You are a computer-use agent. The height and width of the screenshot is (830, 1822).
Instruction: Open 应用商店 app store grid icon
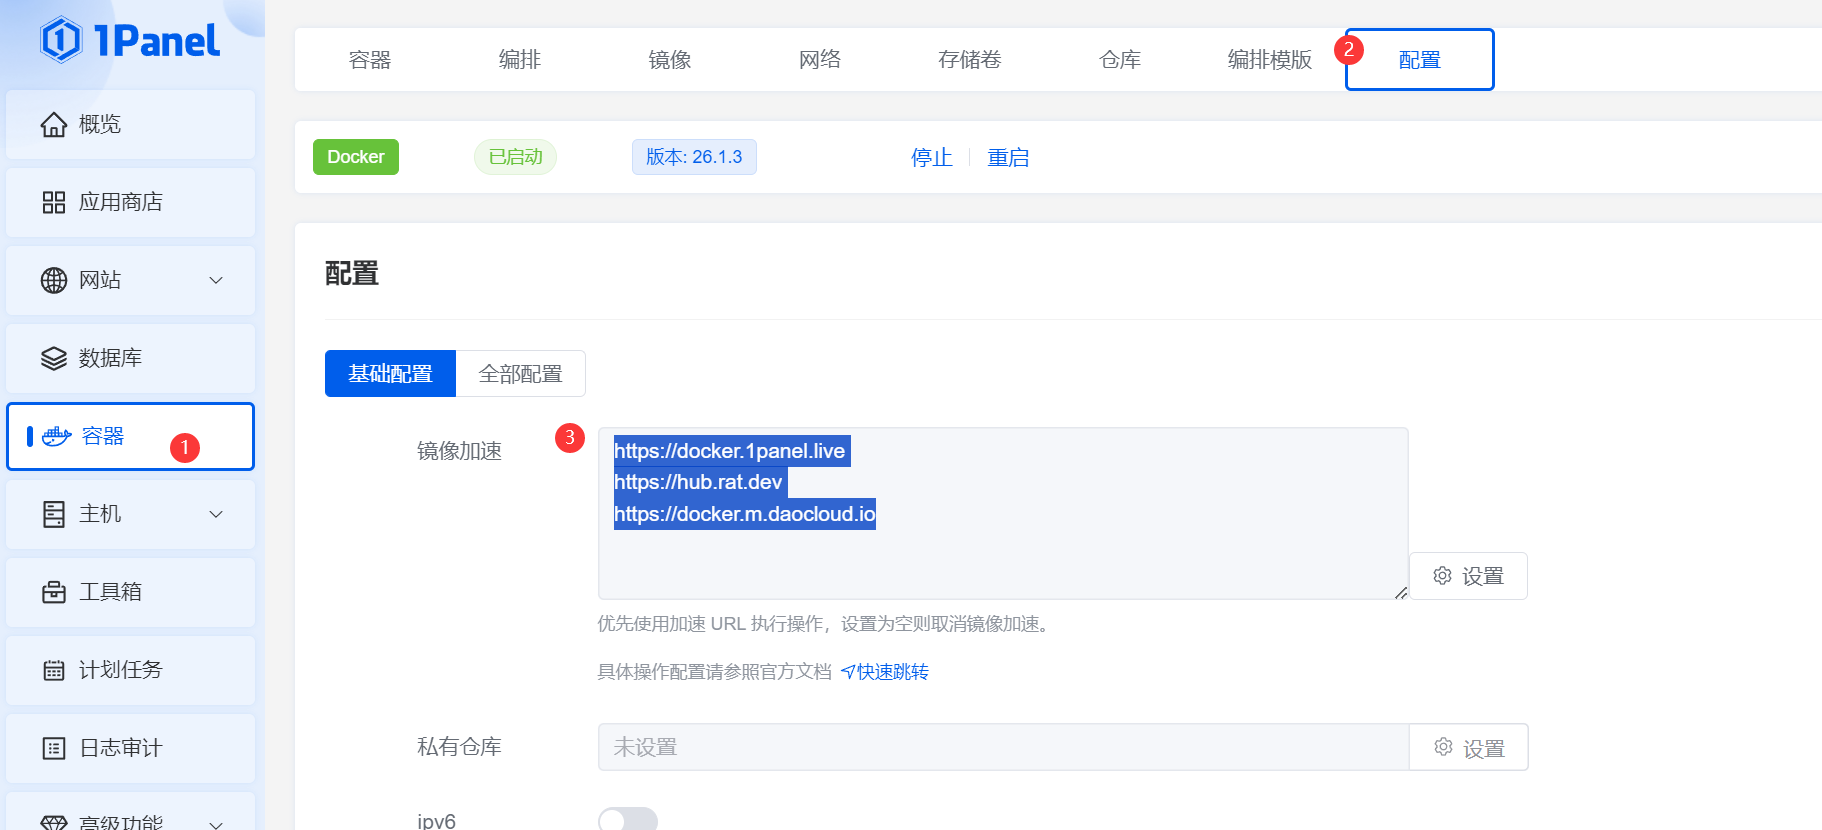pos(54,202)
